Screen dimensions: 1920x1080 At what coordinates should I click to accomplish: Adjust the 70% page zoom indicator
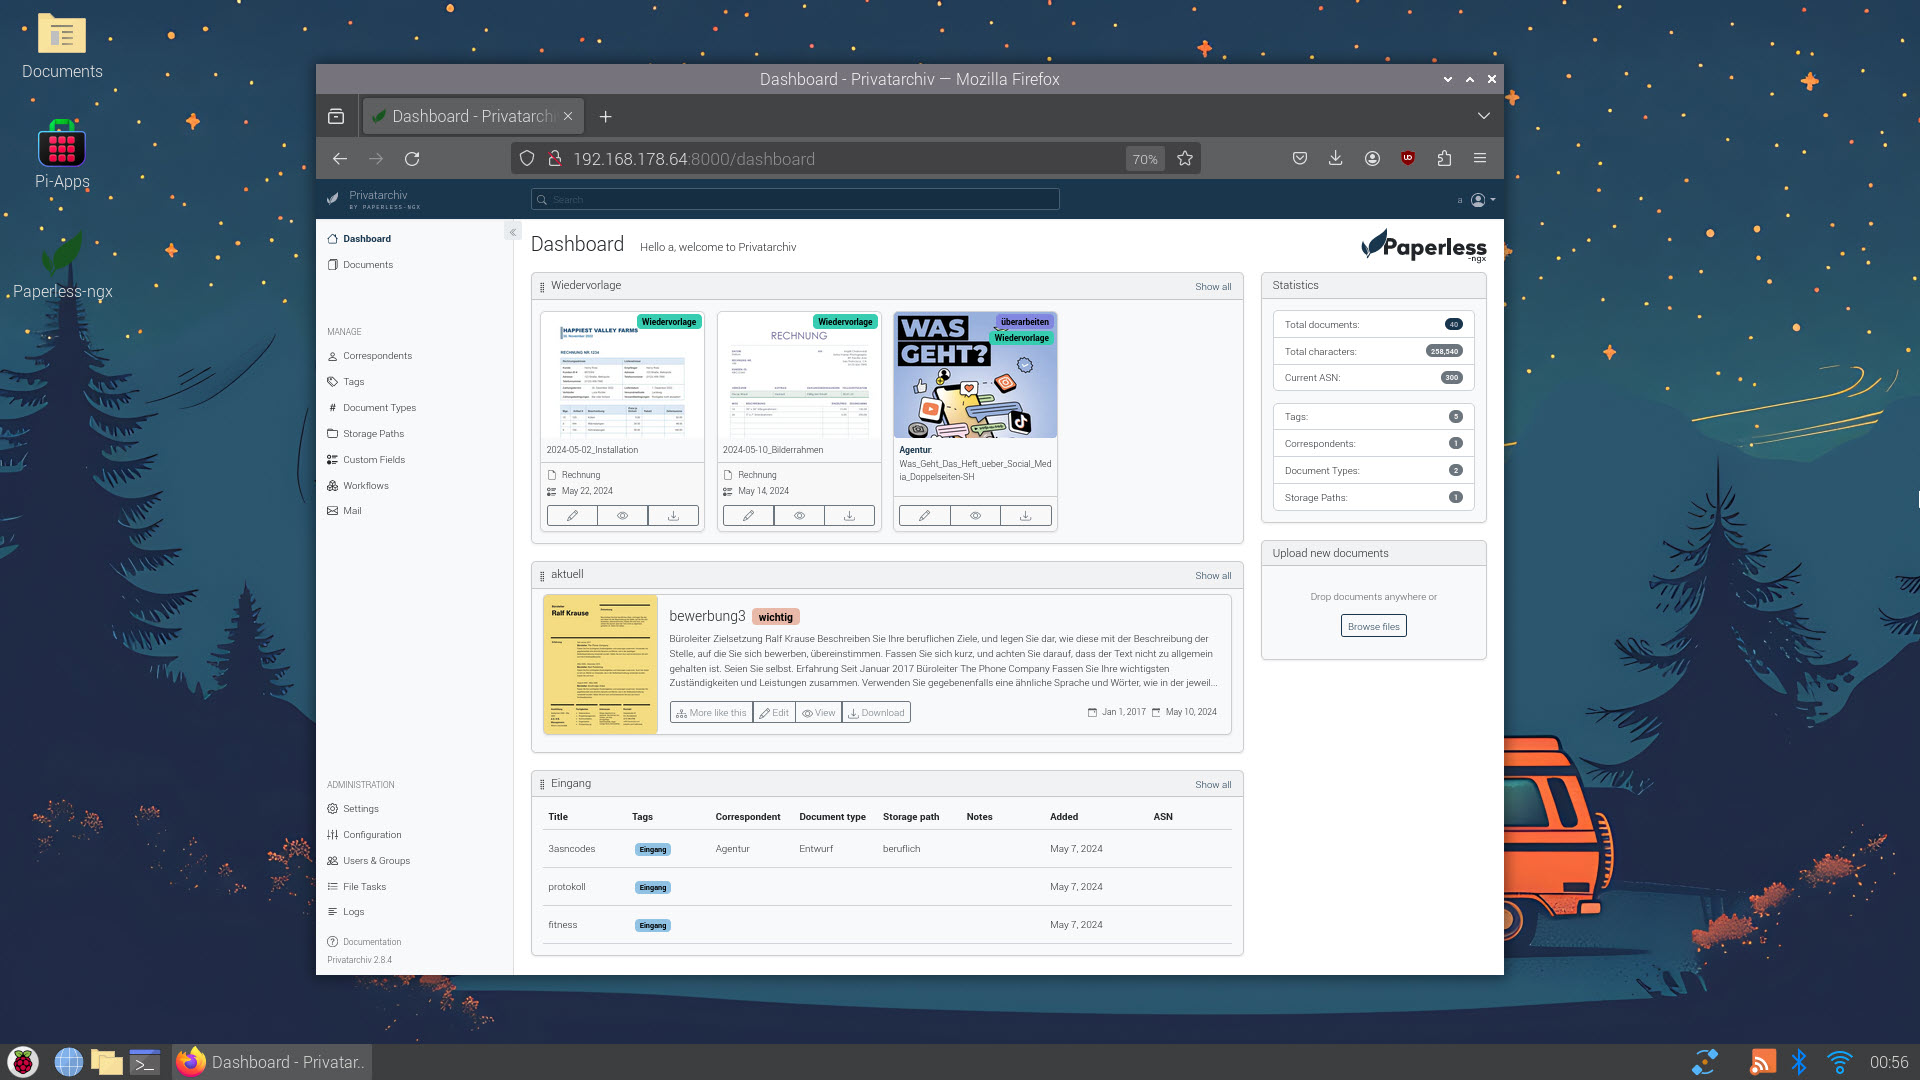pyautogui.click(x=1144, y=158)
